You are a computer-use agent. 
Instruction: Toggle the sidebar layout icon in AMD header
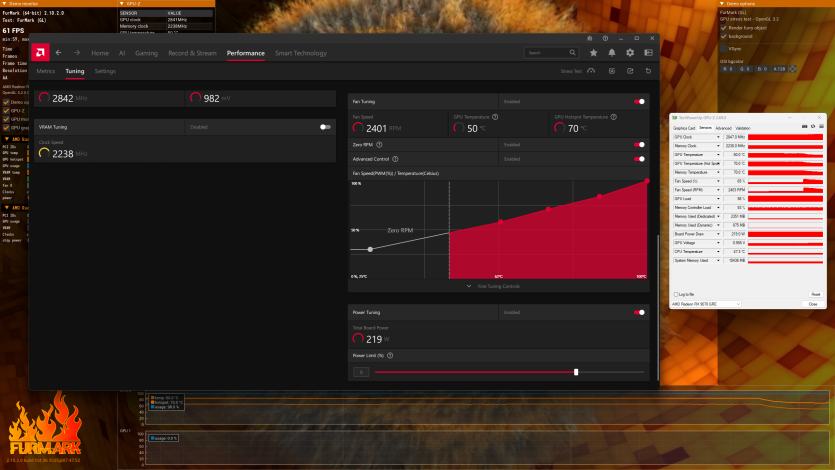[649, 53]
